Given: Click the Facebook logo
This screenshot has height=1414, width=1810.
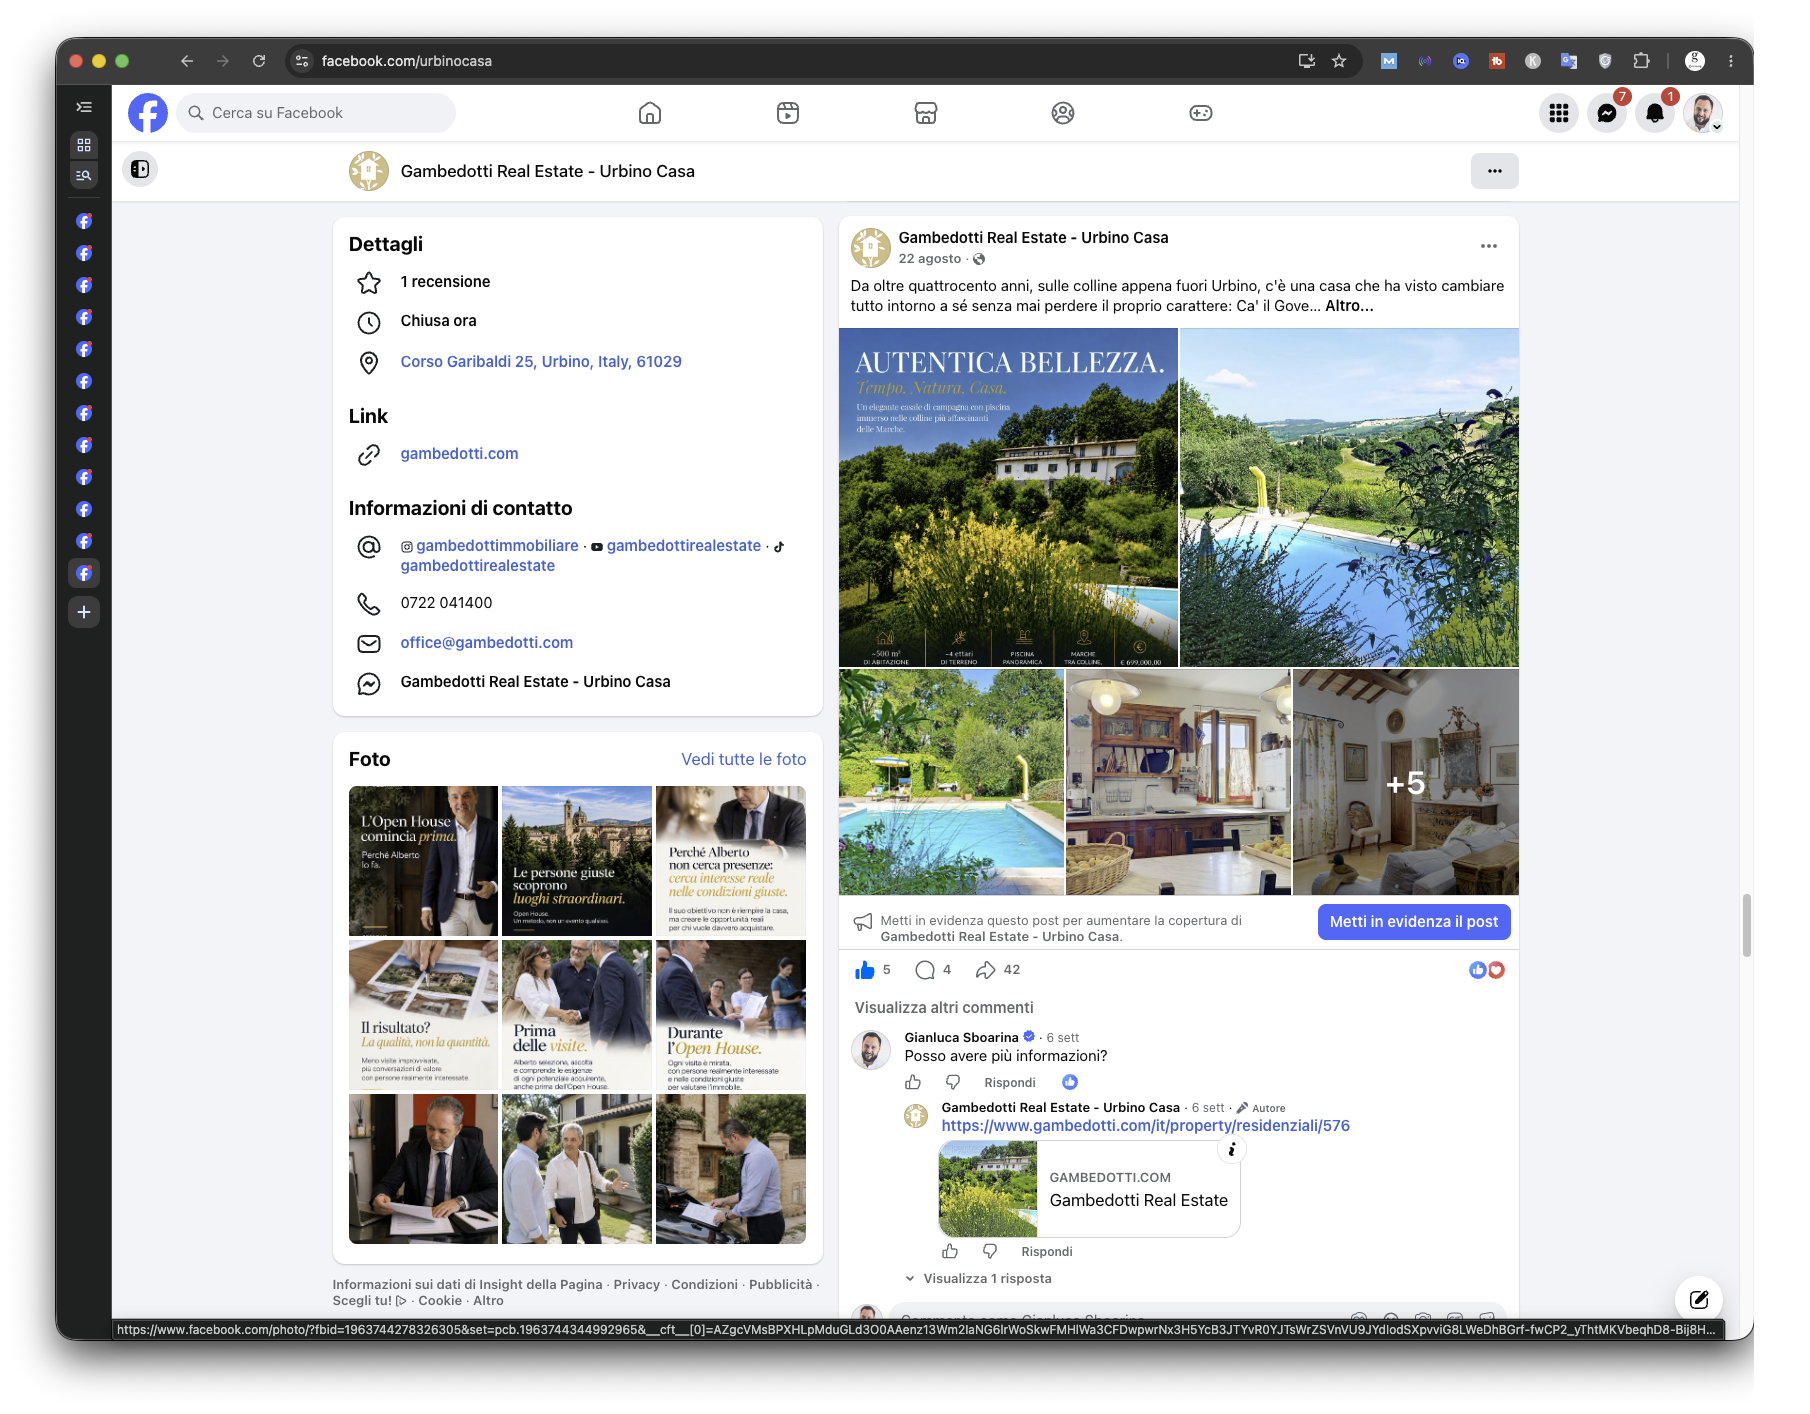Looking at the screenshot, I should [x=148, y=113].
